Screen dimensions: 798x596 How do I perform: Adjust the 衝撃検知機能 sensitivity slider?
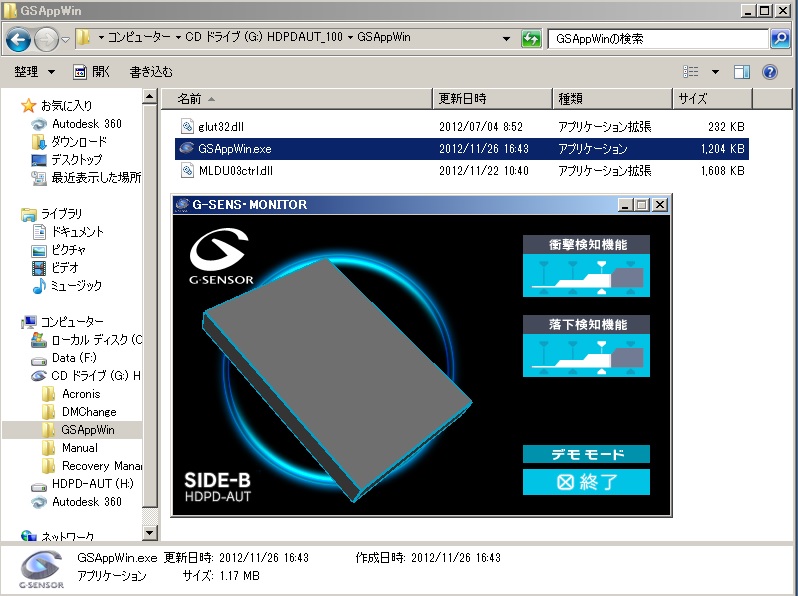[x=586, y=276]
